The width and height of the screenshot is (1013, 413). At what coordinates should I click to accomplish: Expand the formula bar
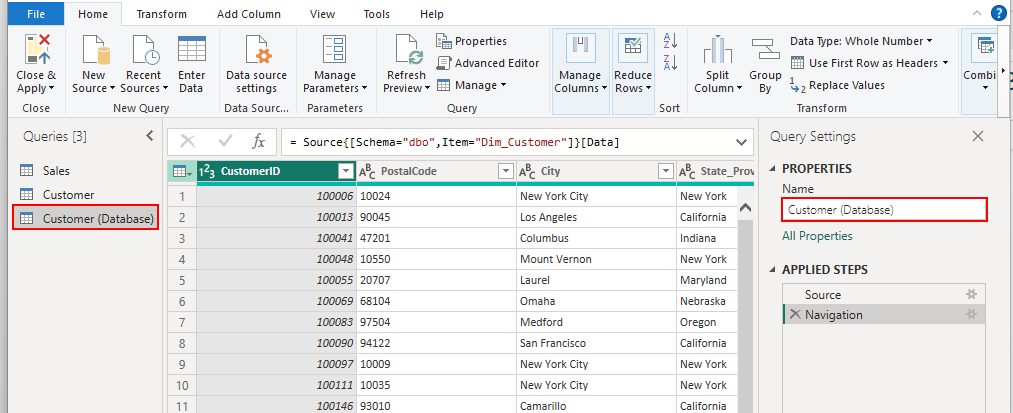(x=740, y=142)
